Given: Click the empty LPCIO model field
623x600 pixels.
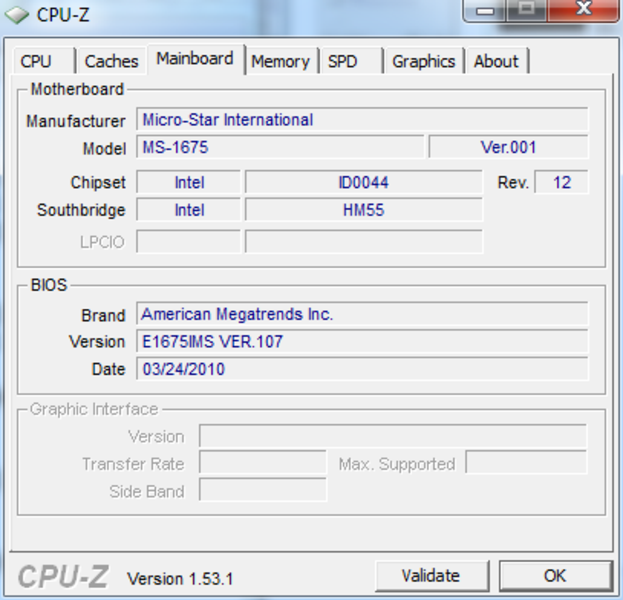Looking at the screenshot, I should click(364, 241).
